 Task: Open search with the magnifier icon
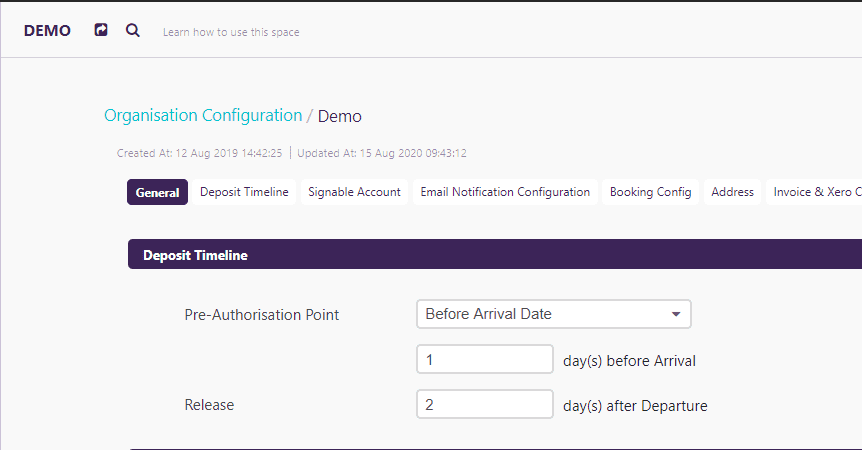click(132, 30)
